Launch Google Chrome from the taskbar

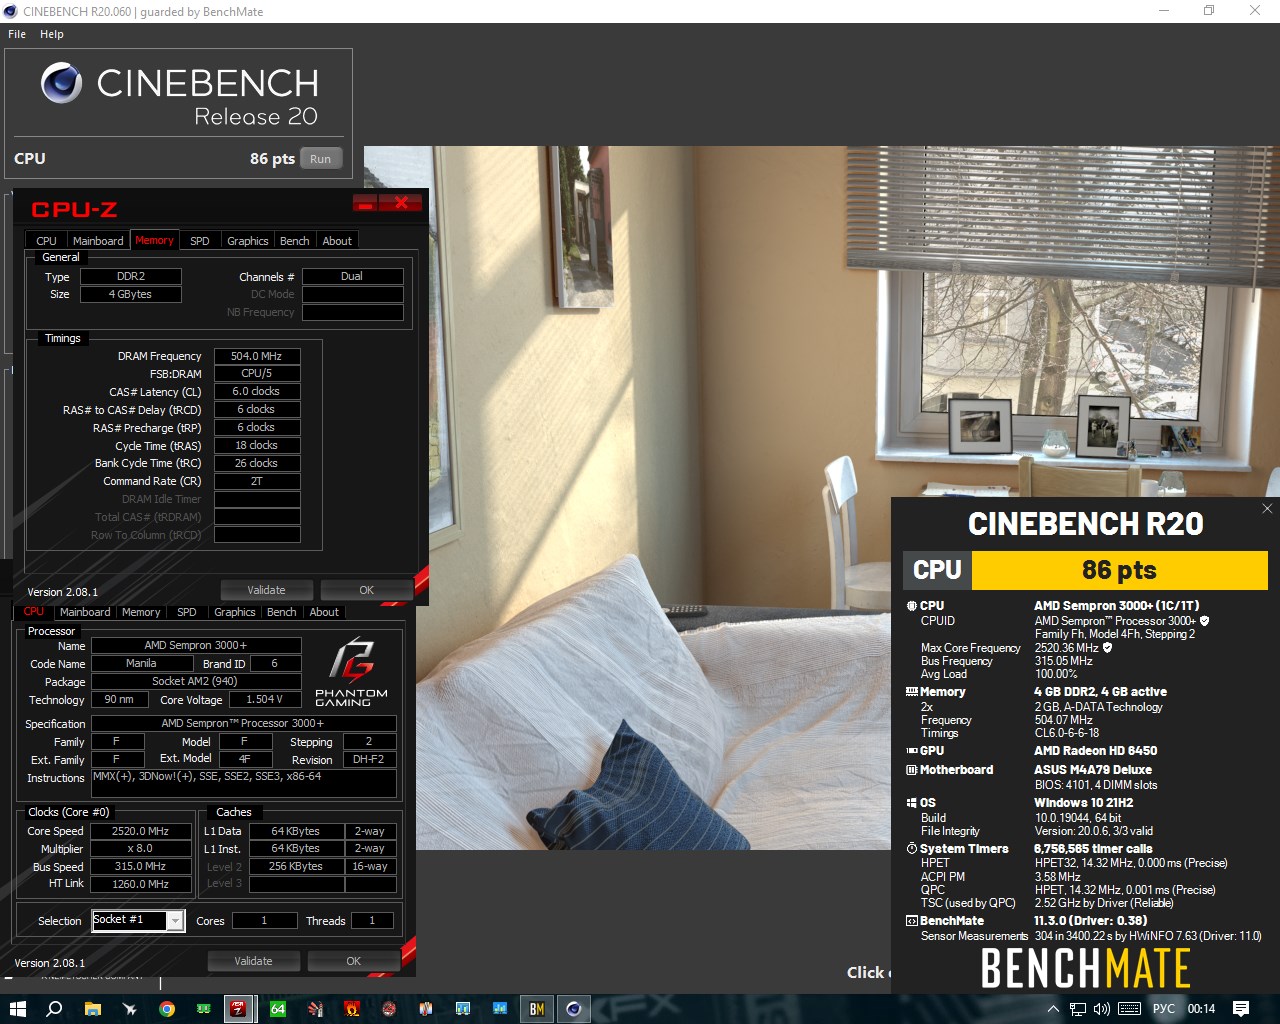pos(167,1009)
